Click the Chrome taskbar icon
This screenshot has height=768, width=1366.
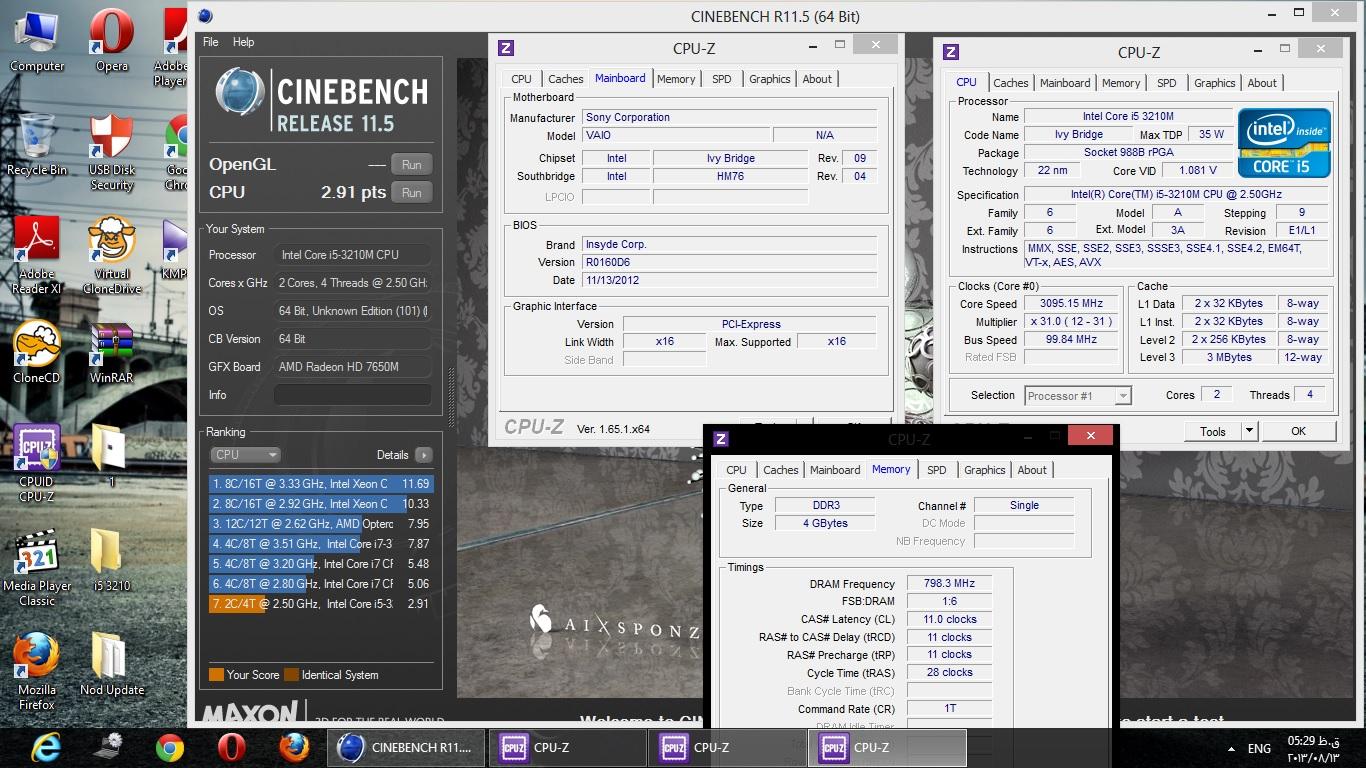[170, 747]
